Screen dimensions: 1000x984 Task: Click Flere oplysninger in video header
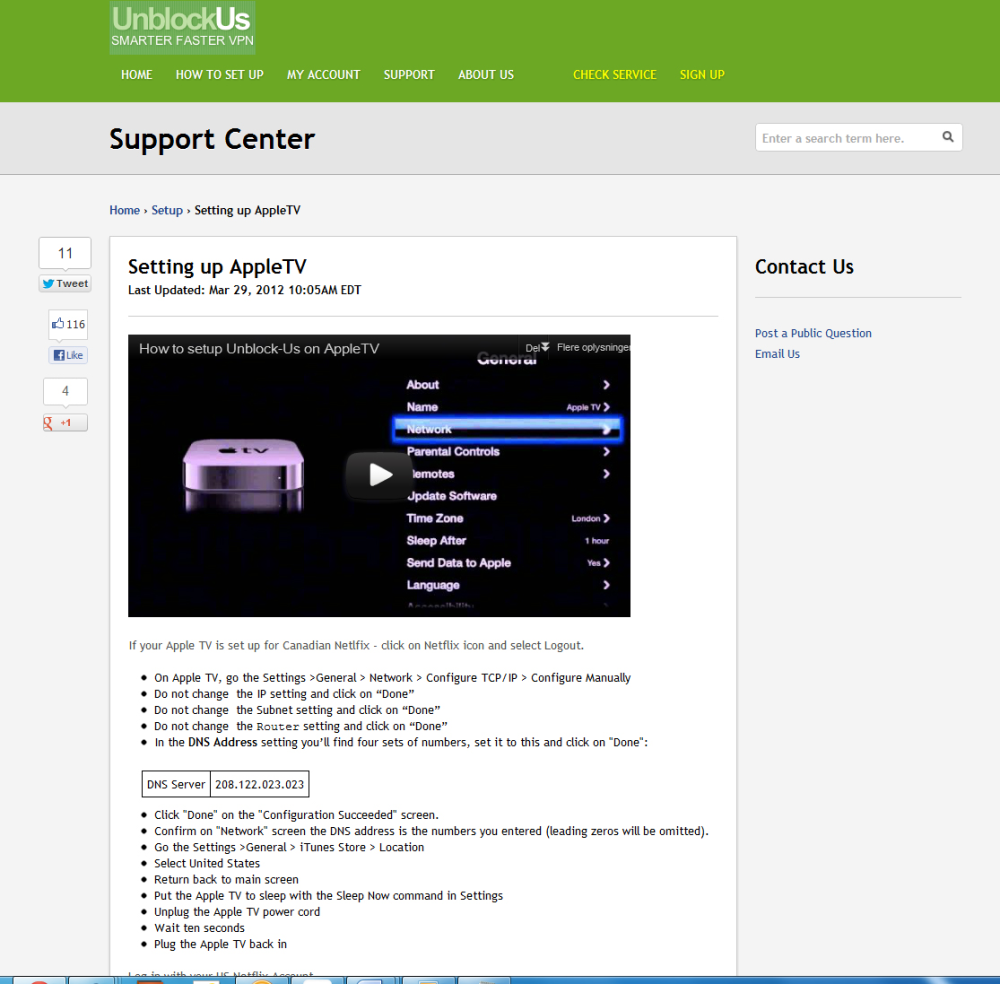click(592, 348)
